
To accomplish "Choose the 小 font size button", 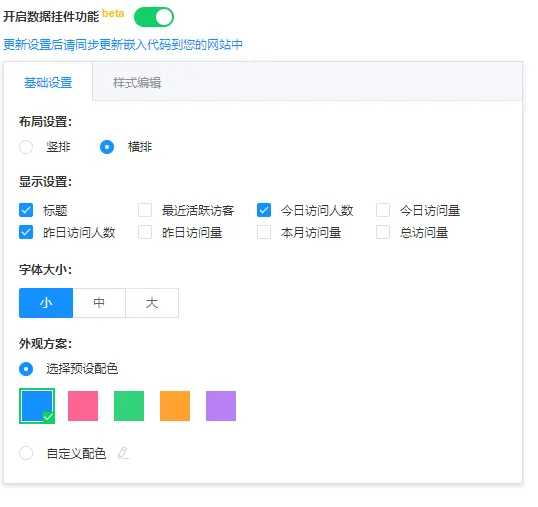I will 46,303.
